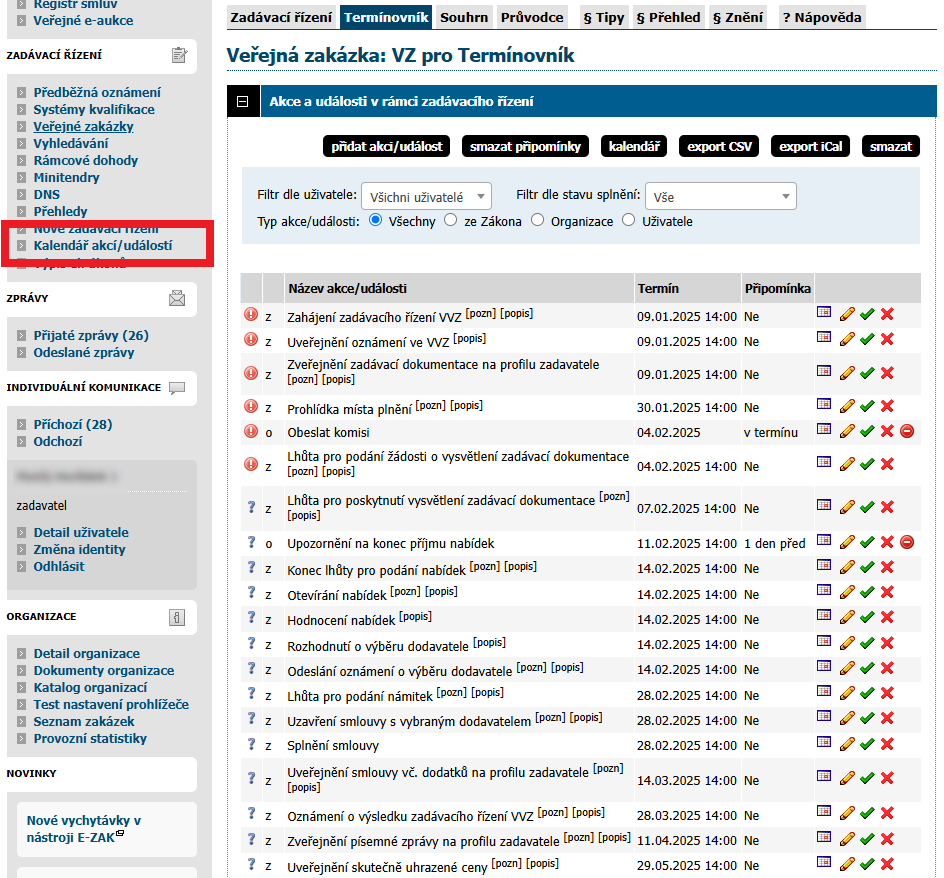Click the pencil edit icon for Obeslat komisi

coord(847,431)
